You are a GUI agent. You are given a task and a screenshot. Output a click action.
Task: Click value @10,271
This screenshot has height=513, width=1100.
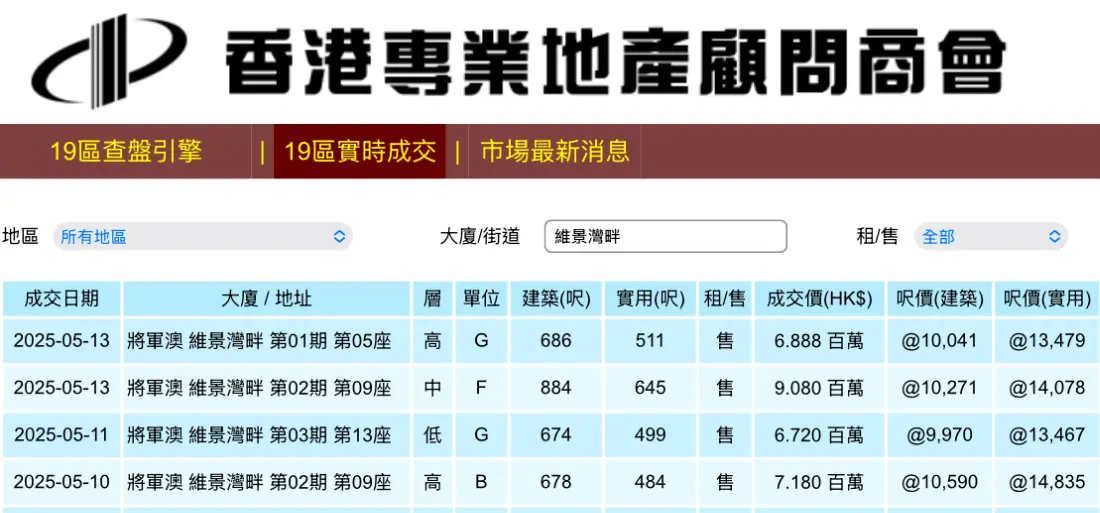click(940, 388)
